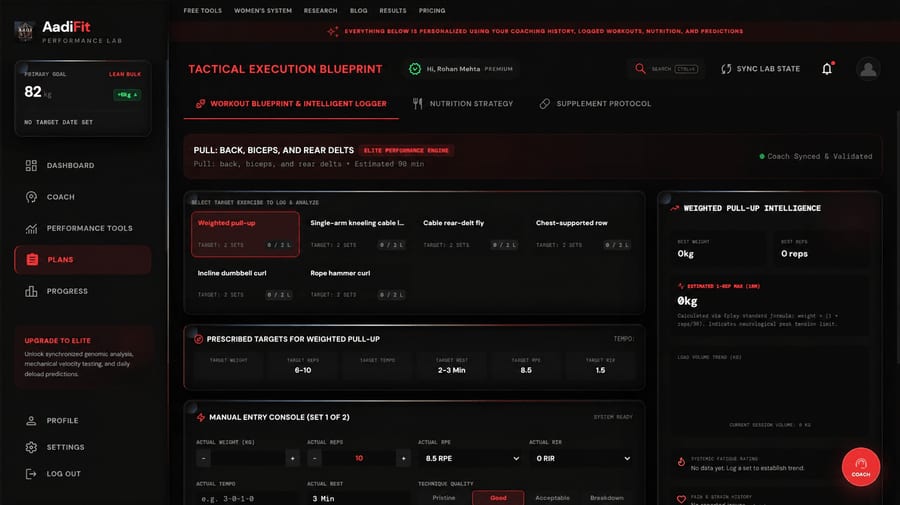This screenshot has width=900, height=505.
Task: Click the pill Supplement Protocol icon
Action: tap(544, 104)
